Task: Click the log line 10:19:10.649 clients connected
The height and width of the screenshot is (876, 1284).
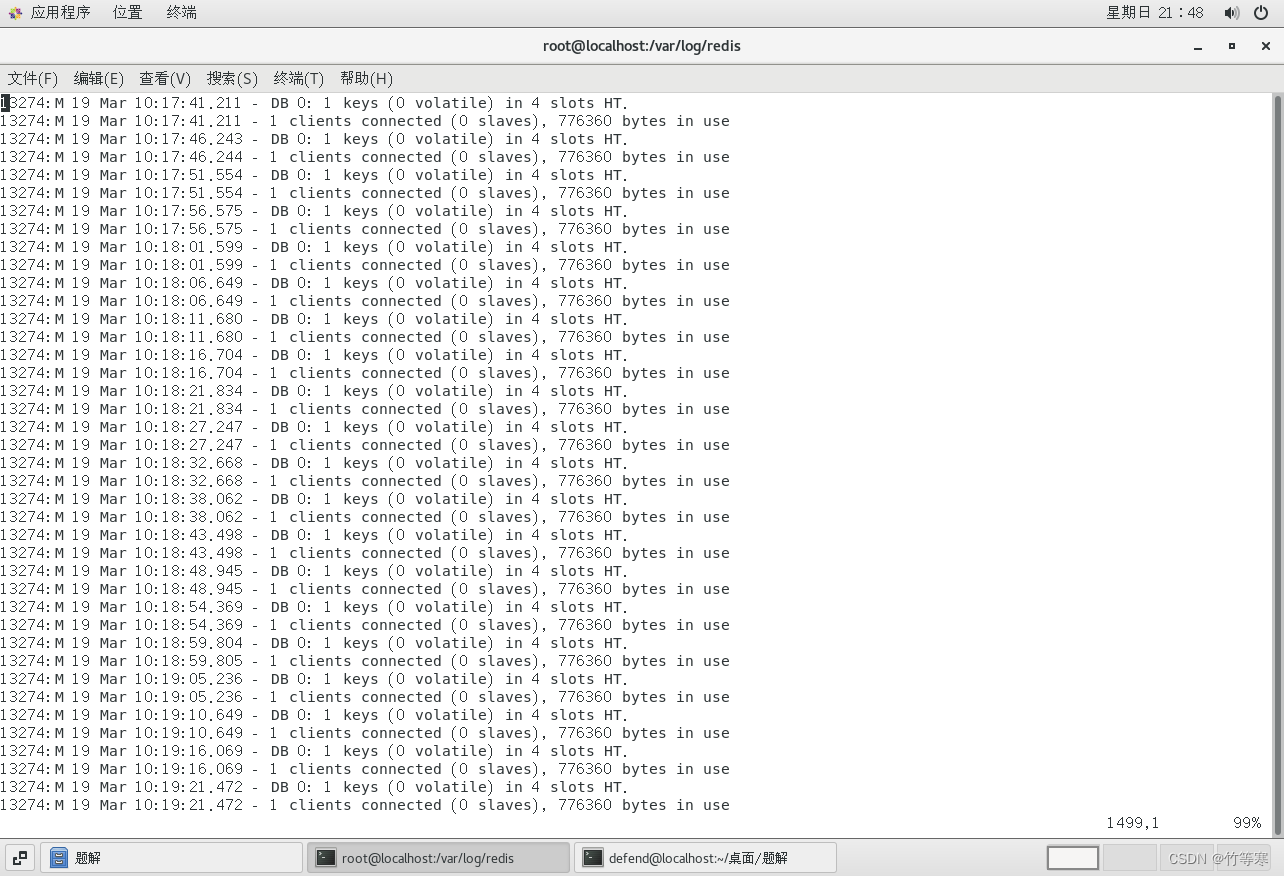Action: coord(365,733)
